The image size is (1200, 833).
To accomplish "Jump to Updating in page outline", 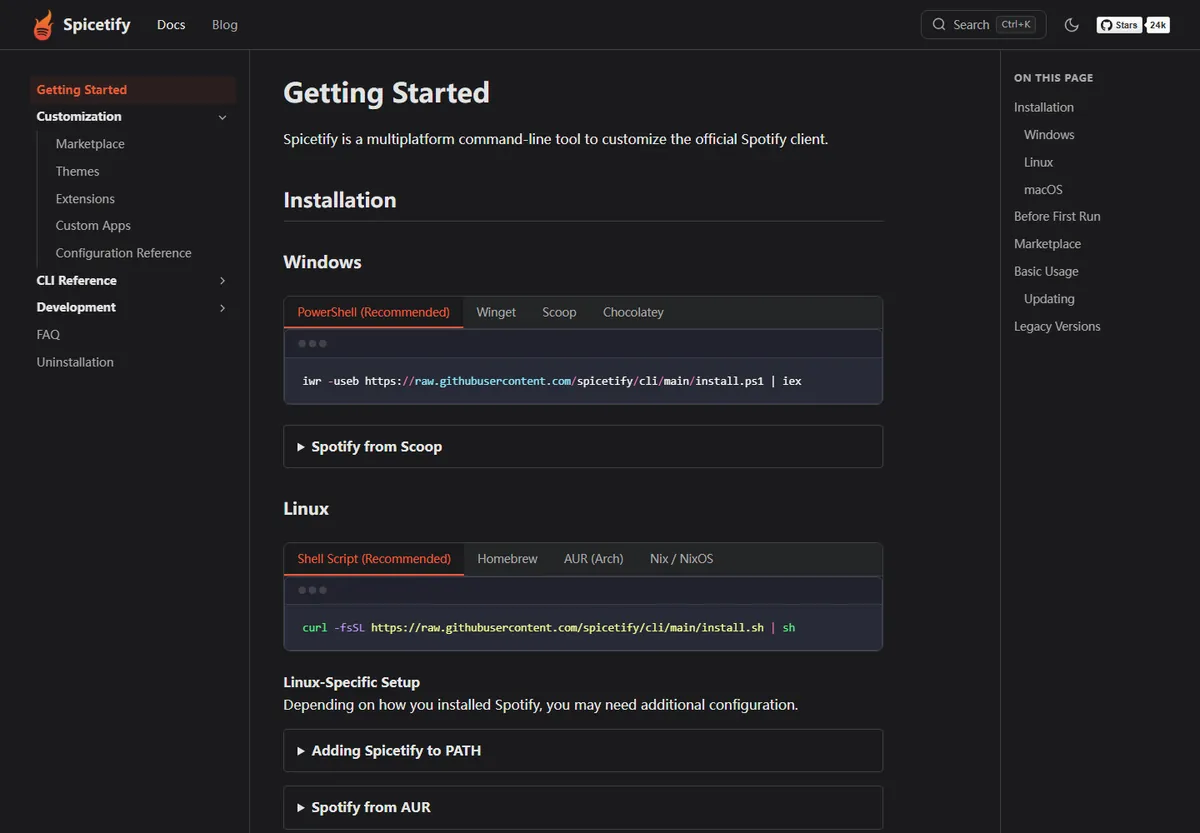I will click(x=1049, y=299).
